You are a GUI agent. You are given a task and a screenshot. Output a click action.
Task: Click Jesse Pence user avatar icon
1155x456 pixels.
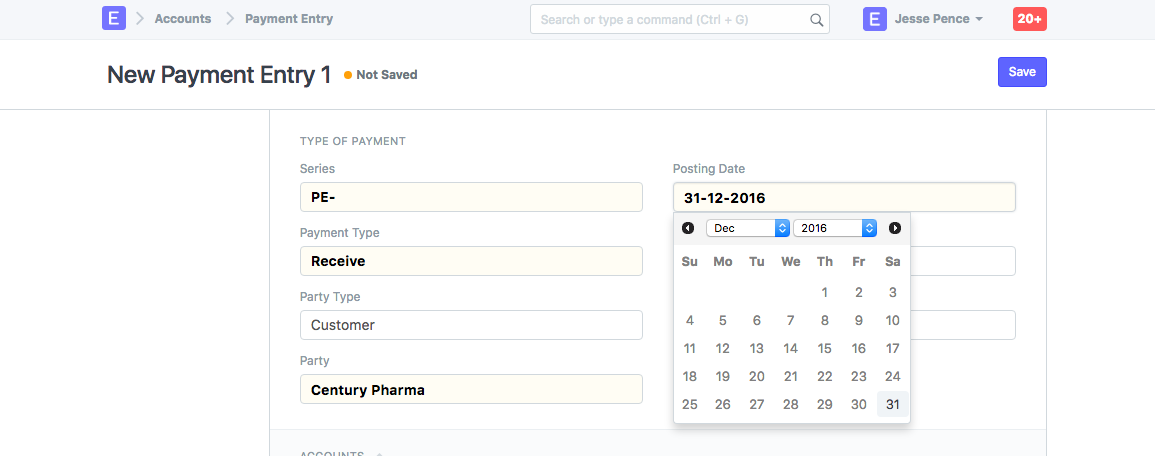[875, 19]
